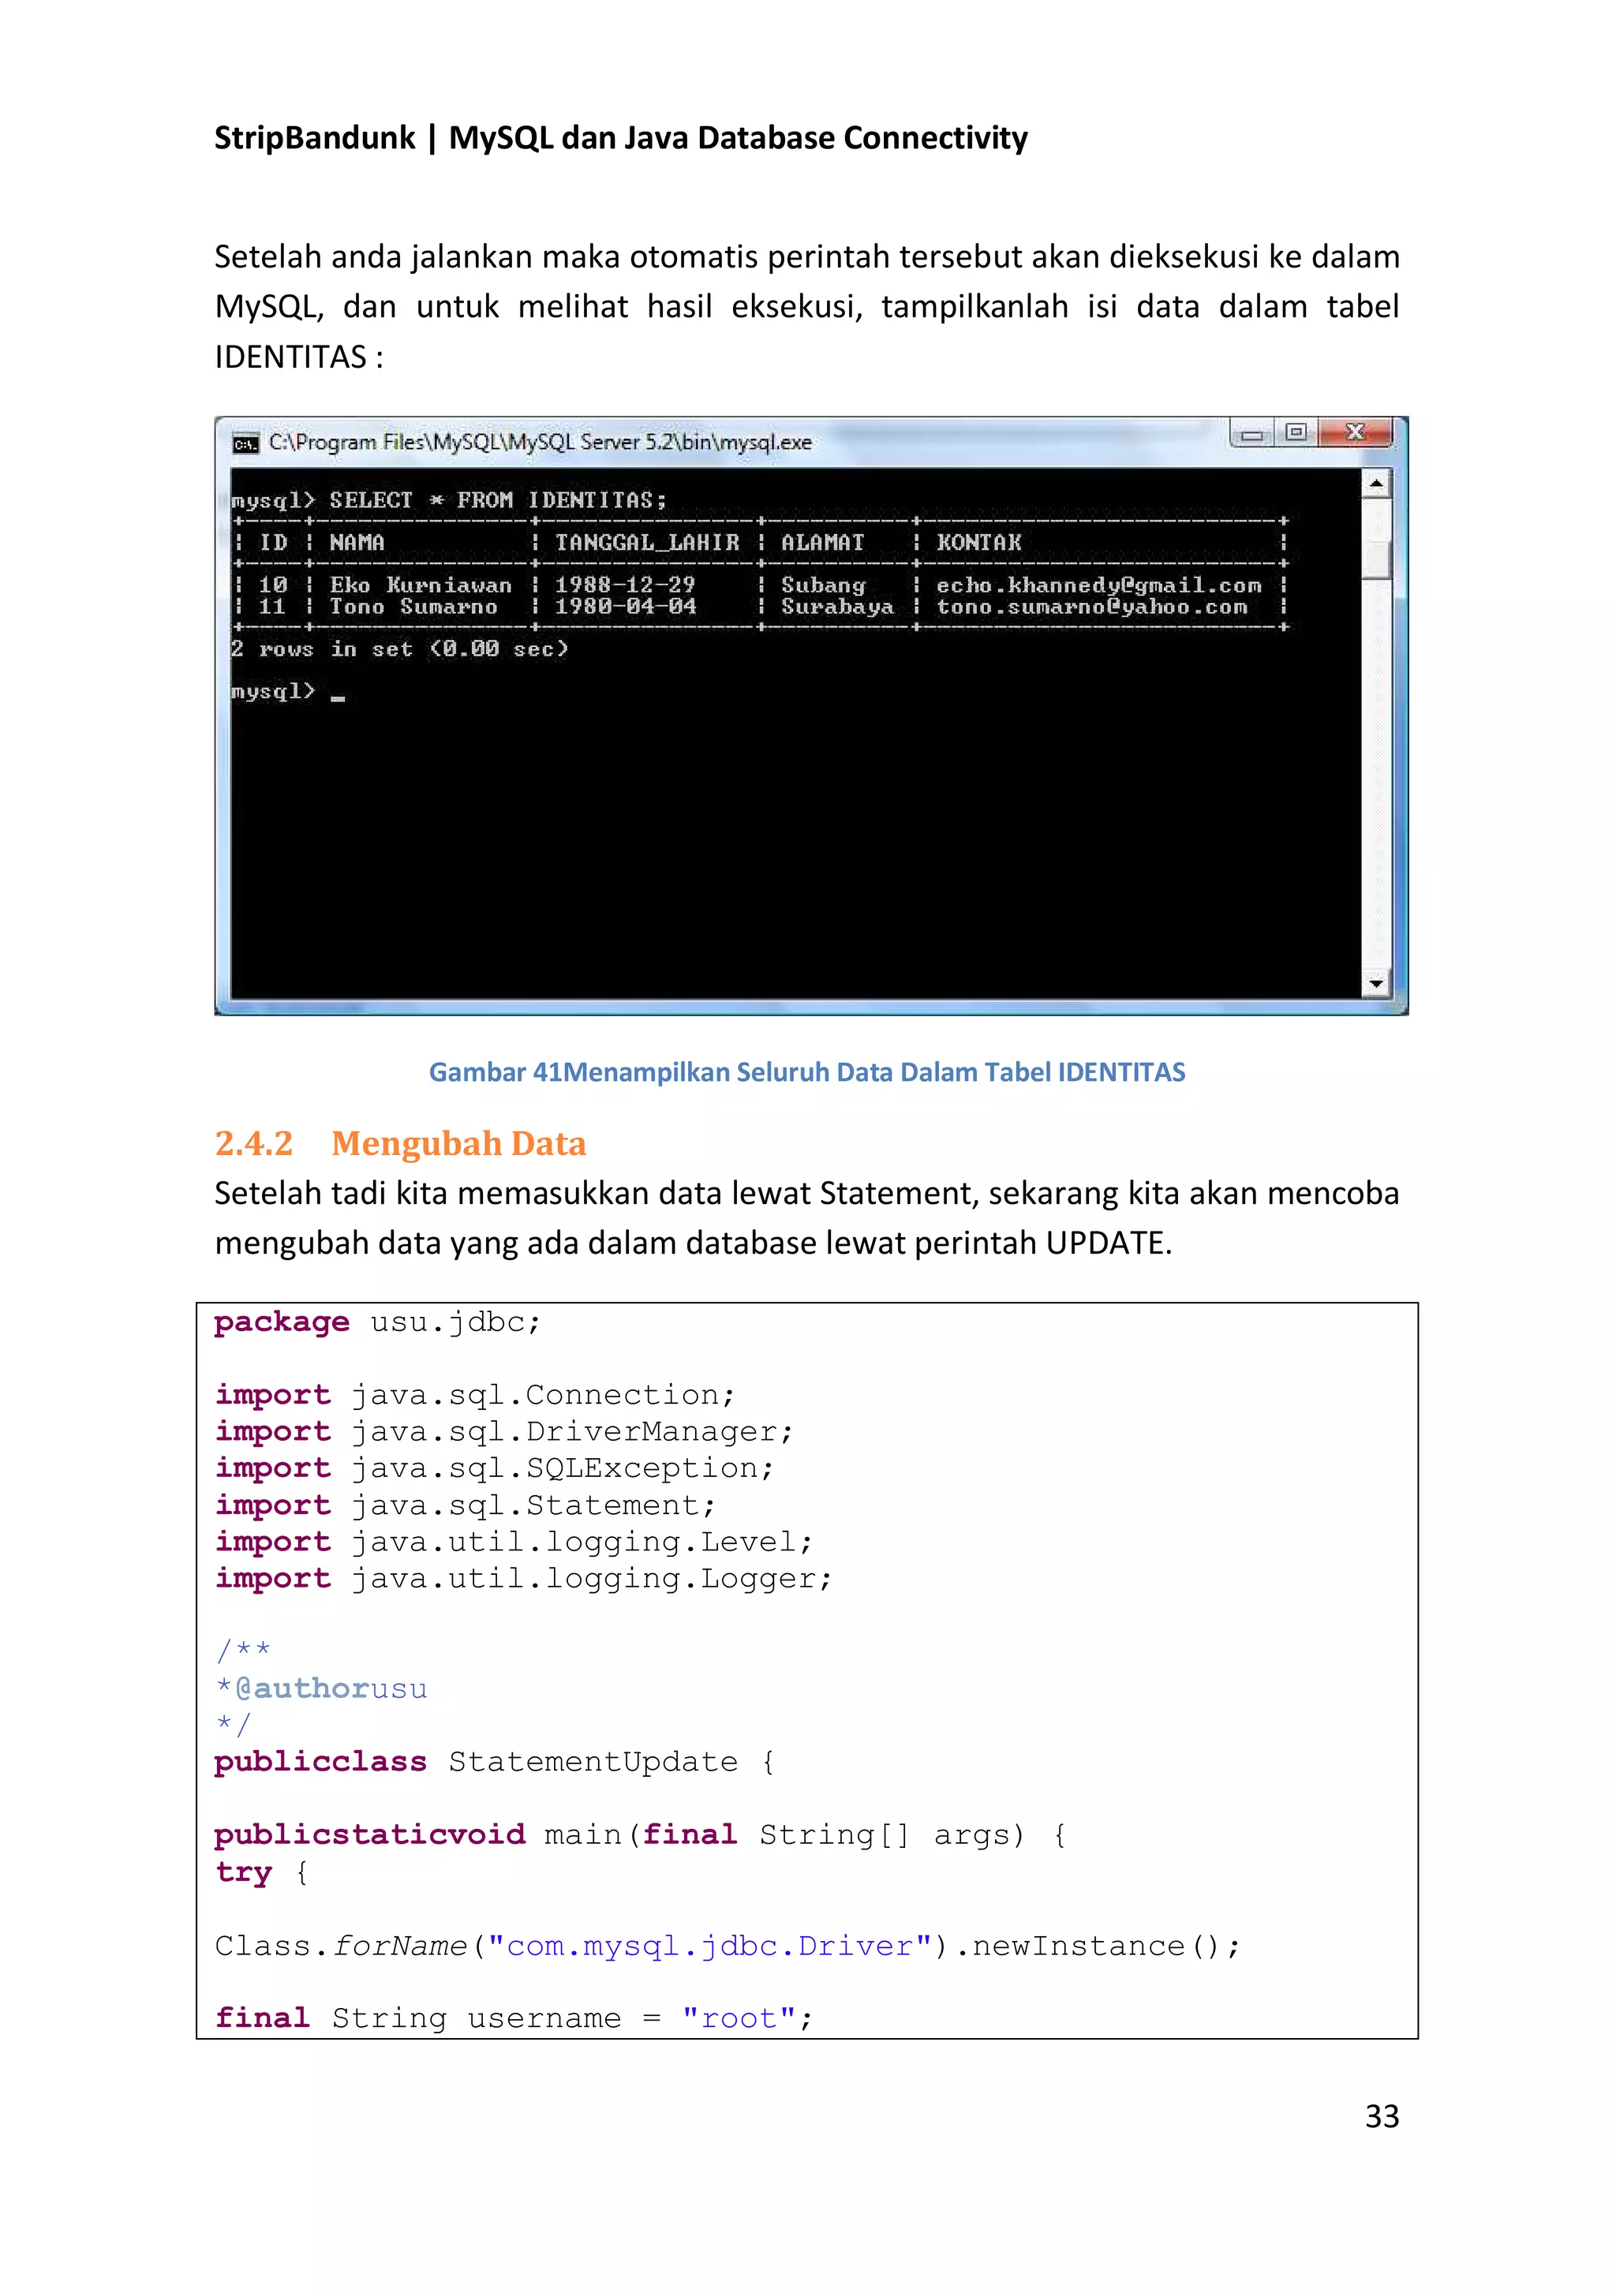This screenshot has height=2296, width=1616.
Task: Click the mysql.exe title bar path text
Action: pos(540,442)
